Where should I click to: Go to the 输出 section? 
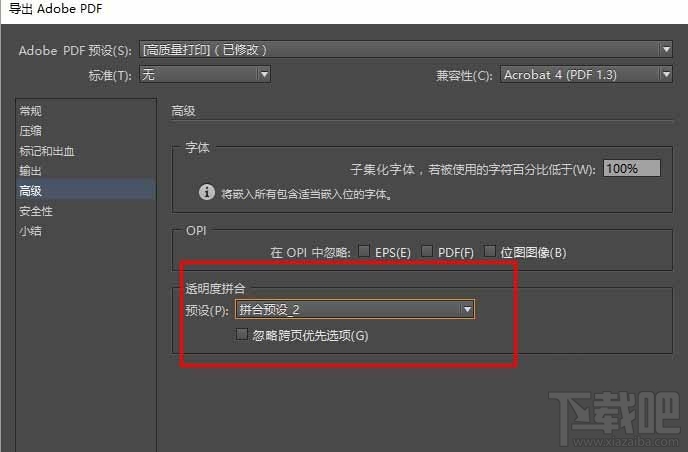[30, 171]
